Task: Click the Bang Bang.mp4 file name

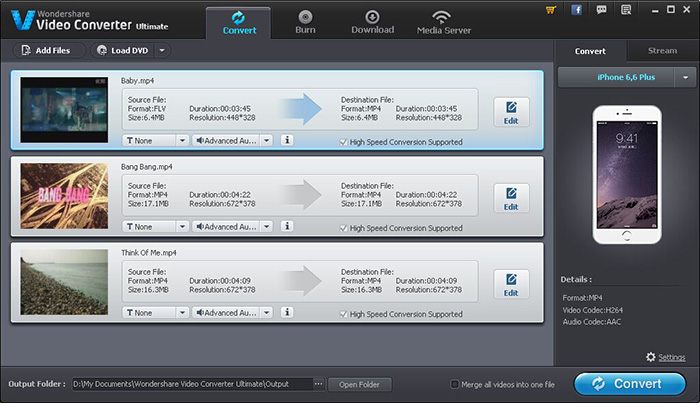Action: 146,167
